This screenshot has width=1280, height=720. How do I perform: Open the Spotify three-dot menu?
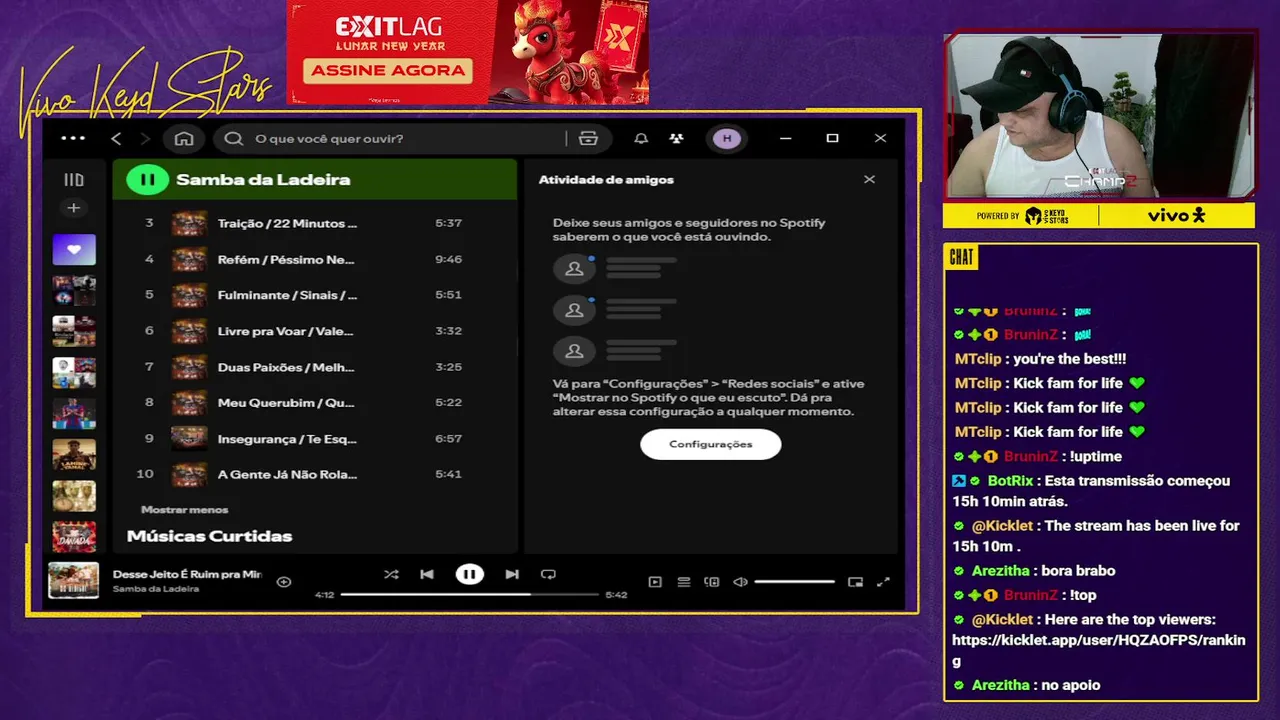point(73,138)
